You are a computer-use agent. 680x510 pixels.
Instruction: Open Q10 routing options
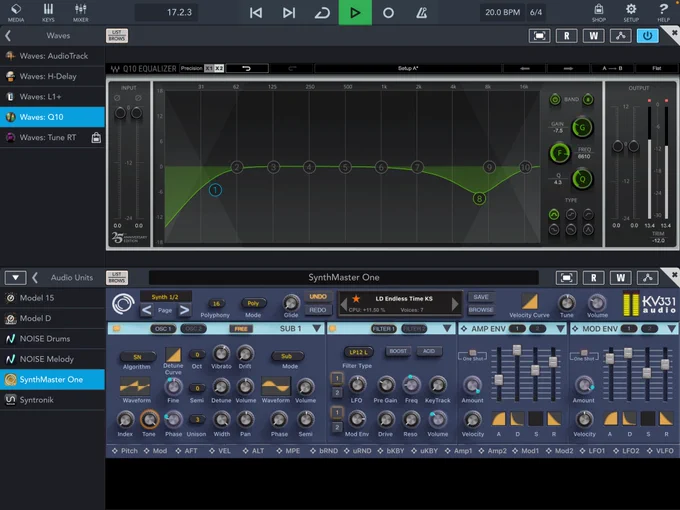click(x=620, y=36)
